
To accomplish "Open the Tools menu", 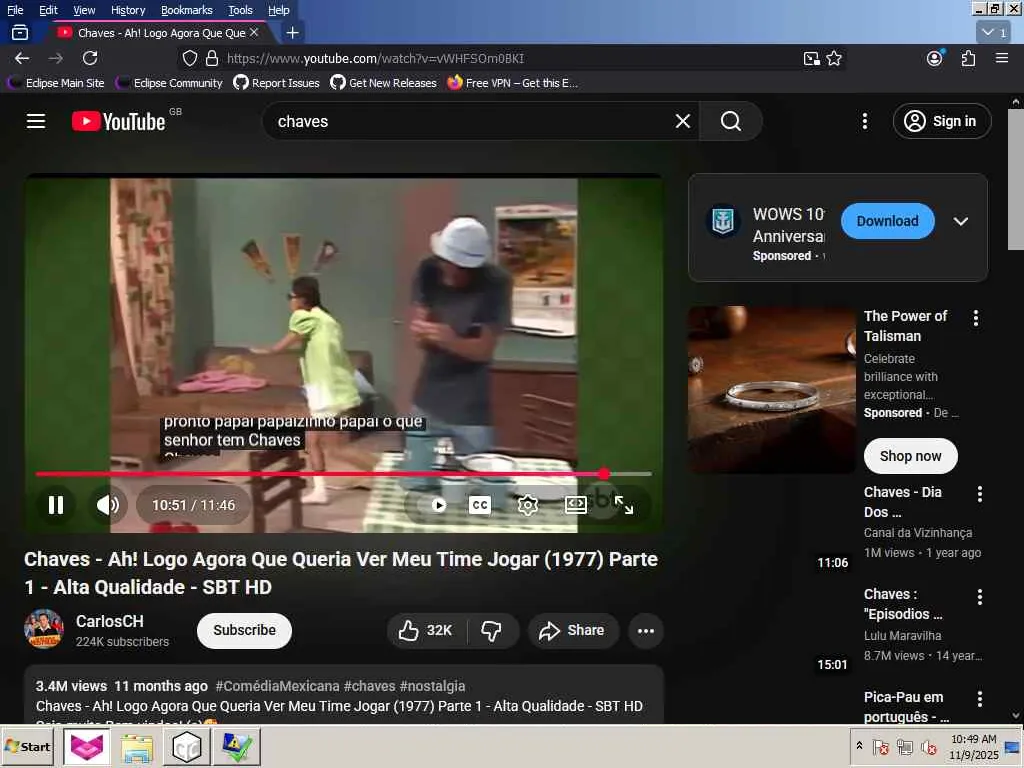I will coord(240,10).
